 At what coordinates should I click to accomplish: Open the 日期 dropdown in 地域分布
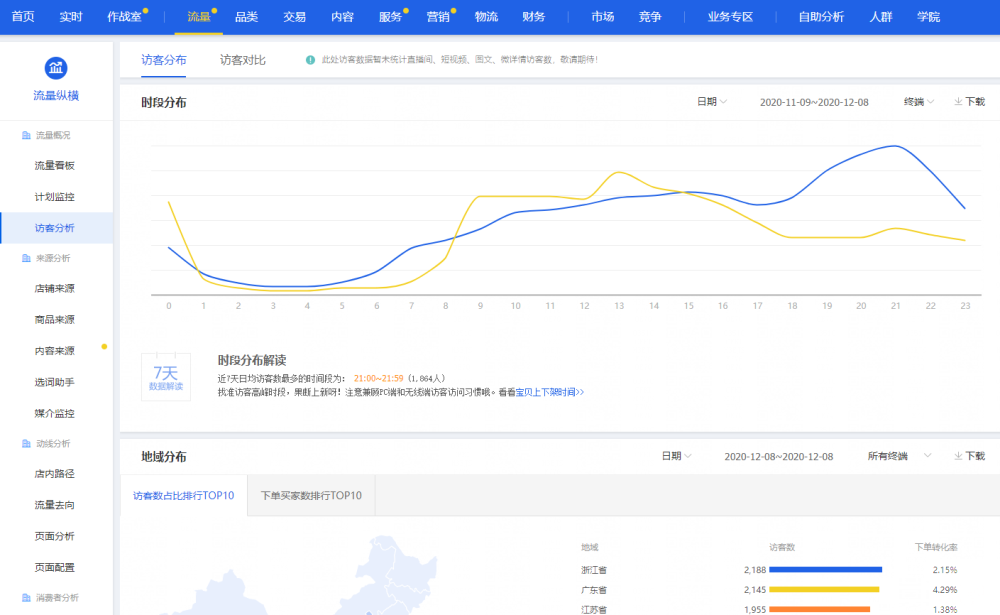676,456
